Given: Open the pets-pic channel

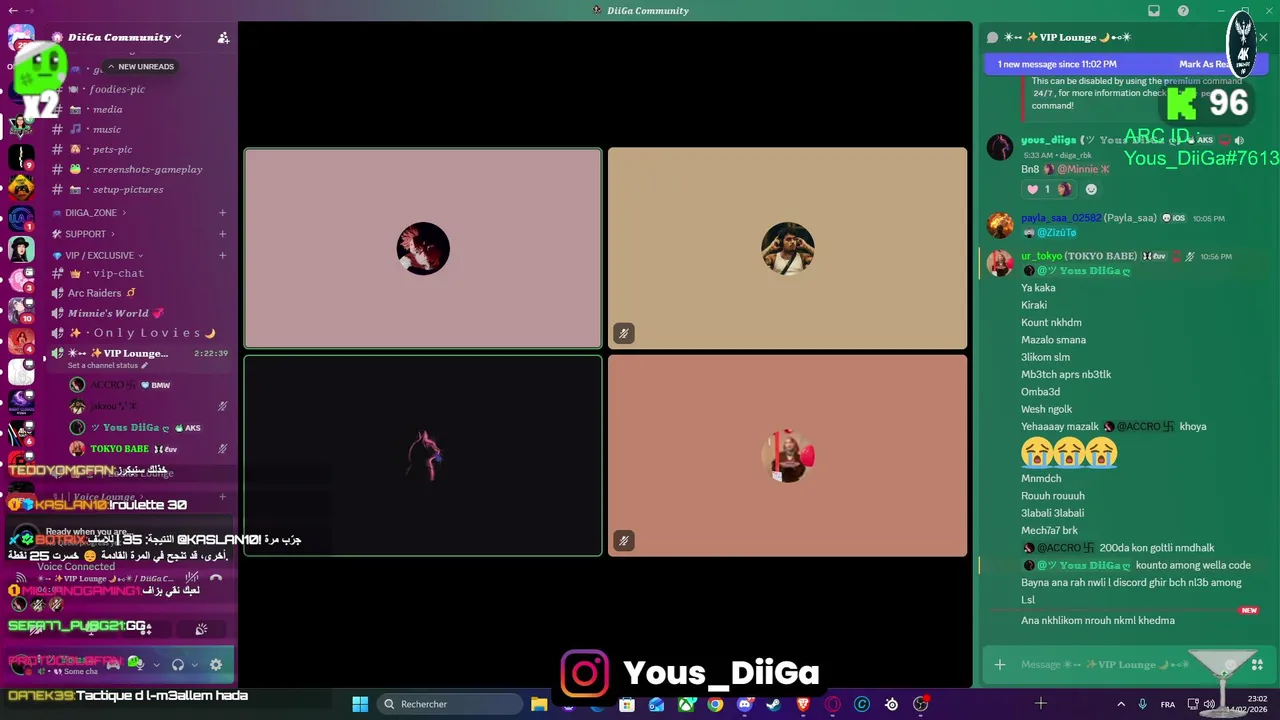Looking at the screenshot, I should coord(140,149).
